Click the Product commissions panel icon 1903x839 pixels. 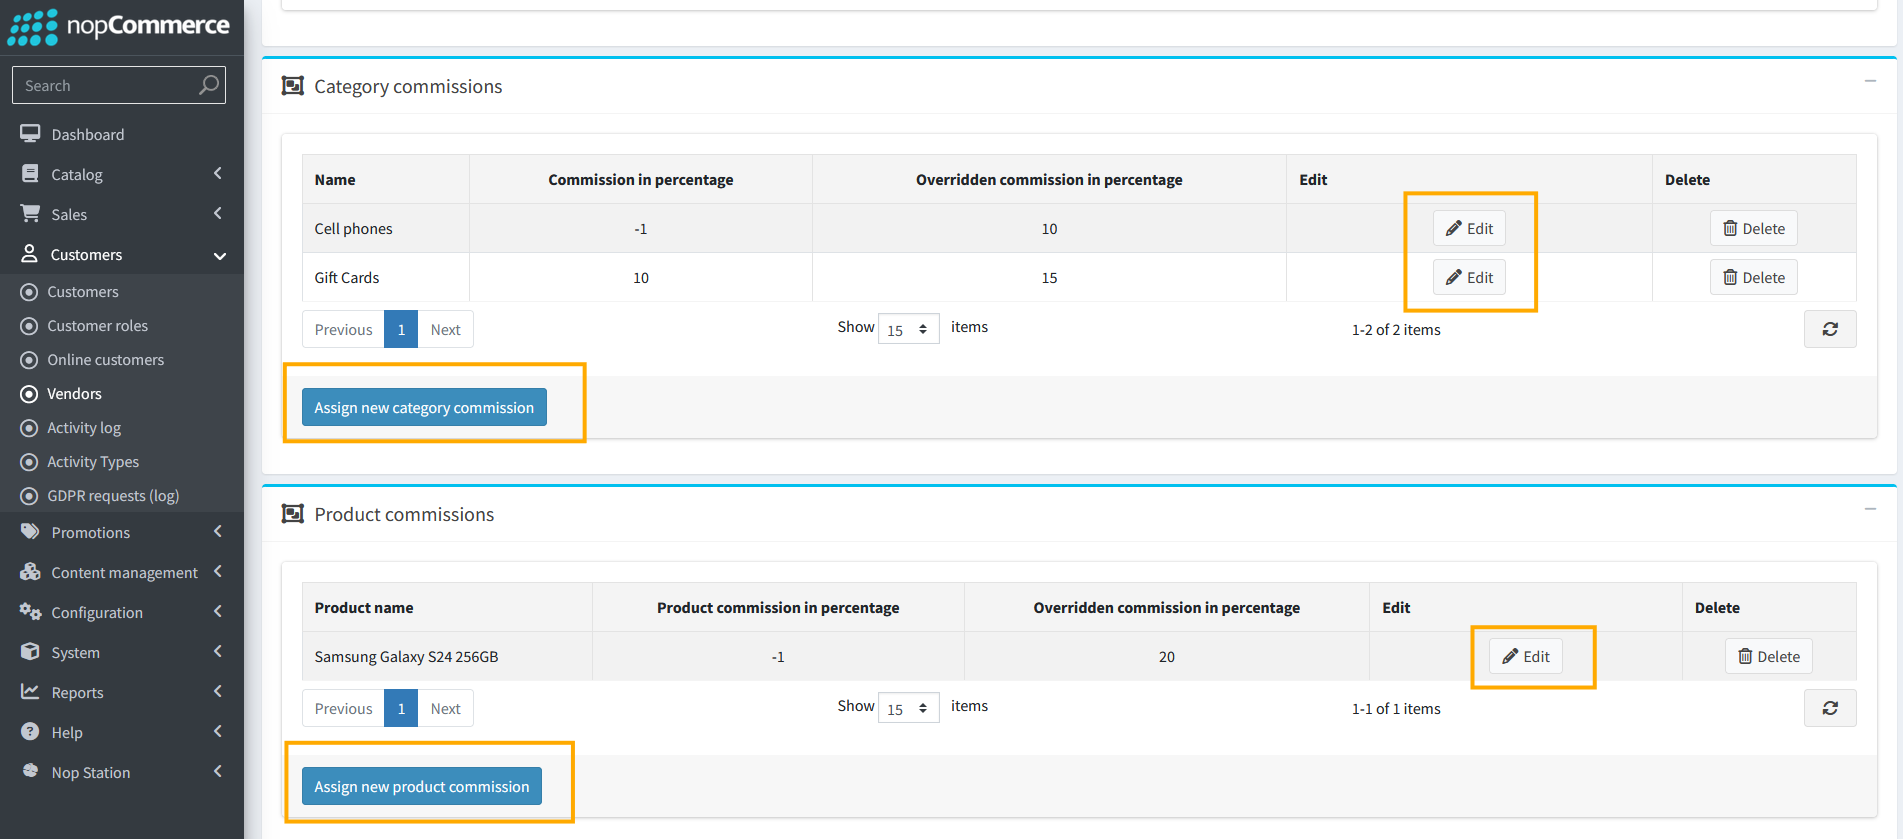coord(293,514)
